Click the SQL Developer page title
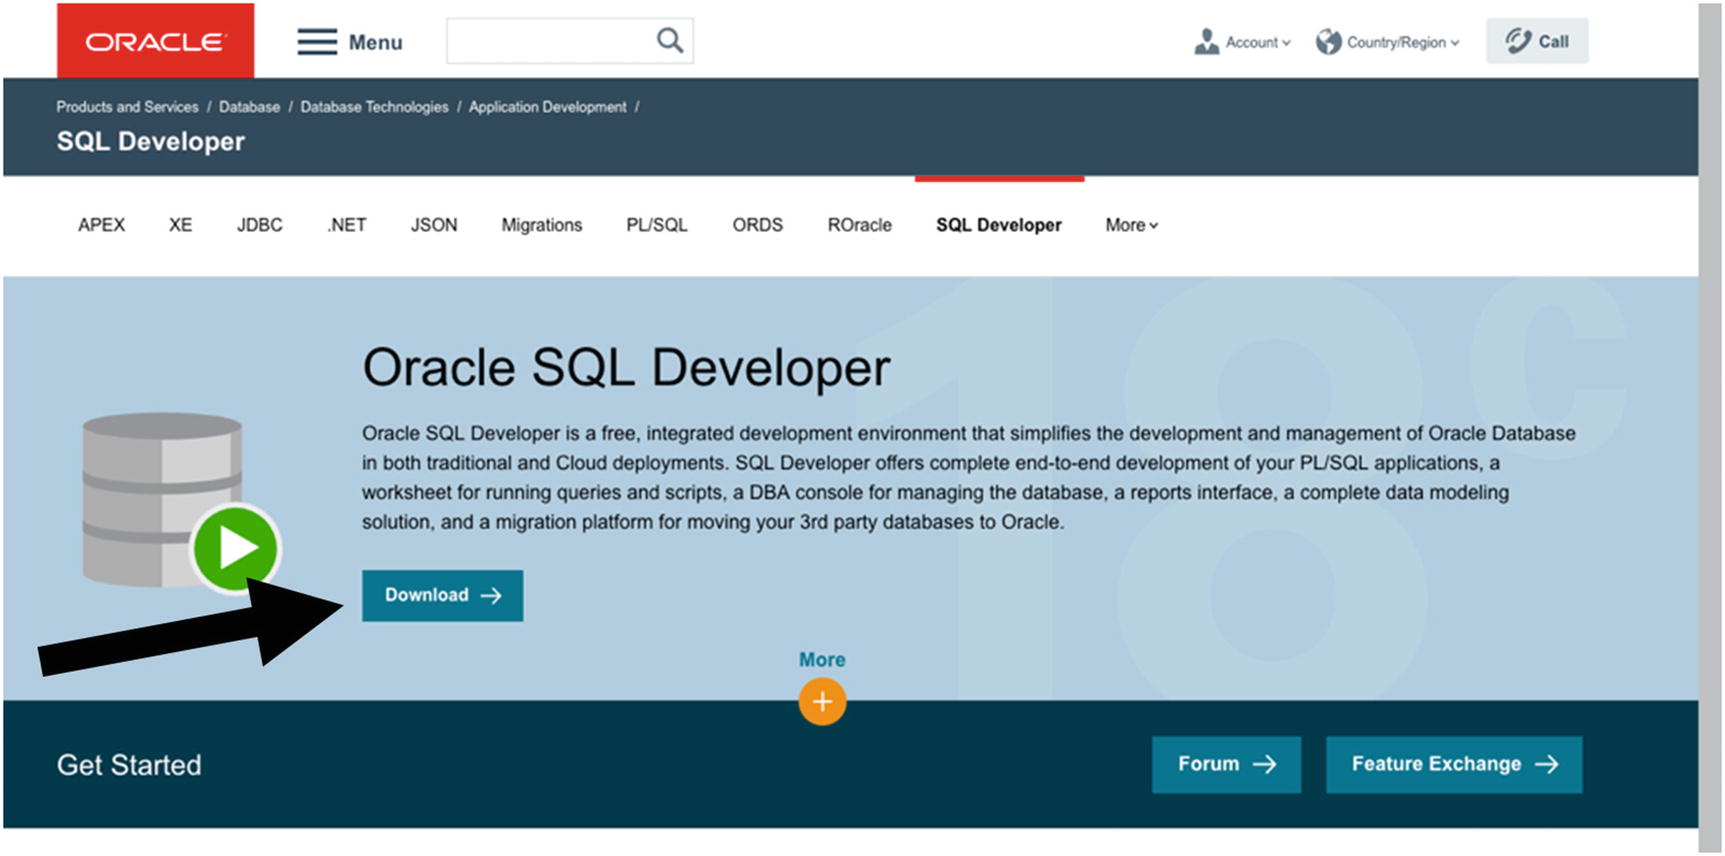This screenshot has height=856, width=1725. coord(151,141)
